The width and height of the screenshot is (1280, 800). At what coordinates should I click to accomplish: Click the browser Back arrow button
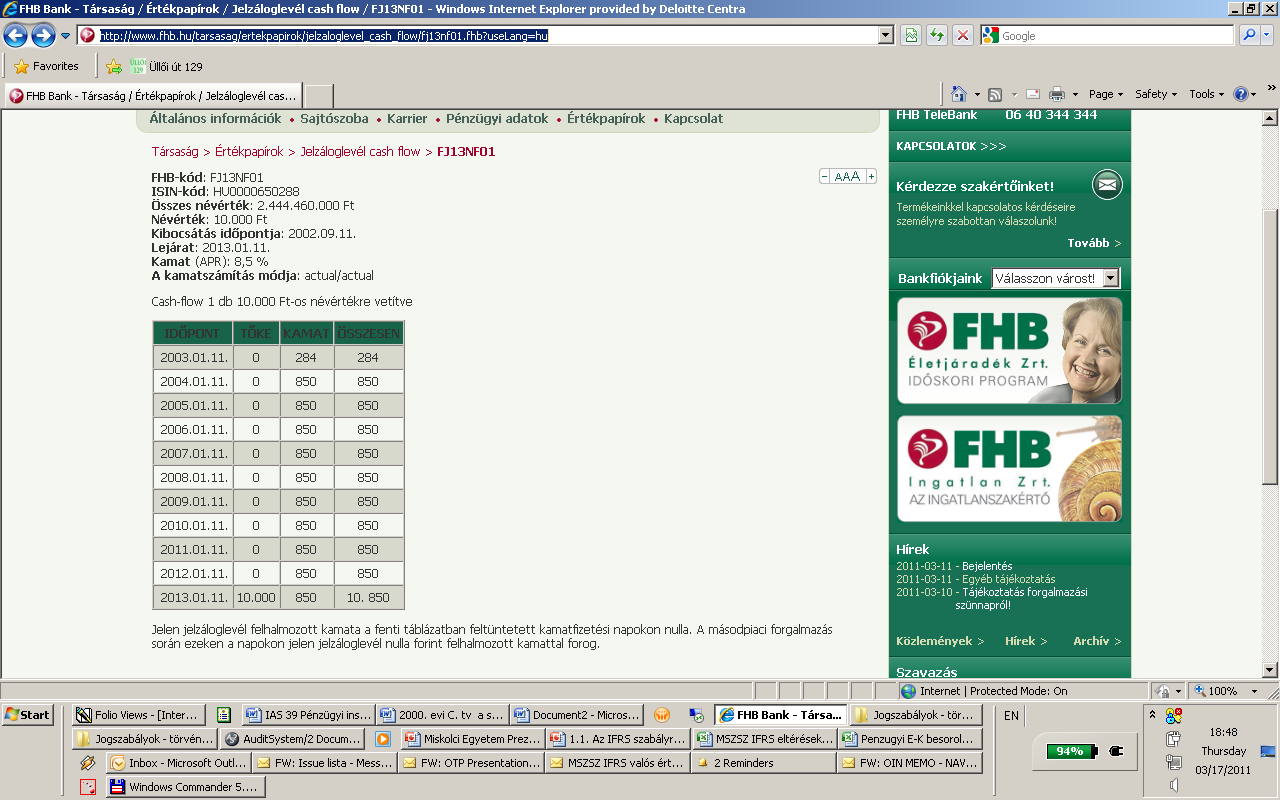(x=15, y=36)
